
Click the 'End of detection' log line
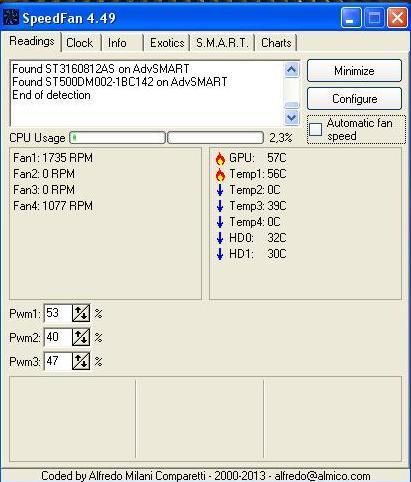coord(51,95)
